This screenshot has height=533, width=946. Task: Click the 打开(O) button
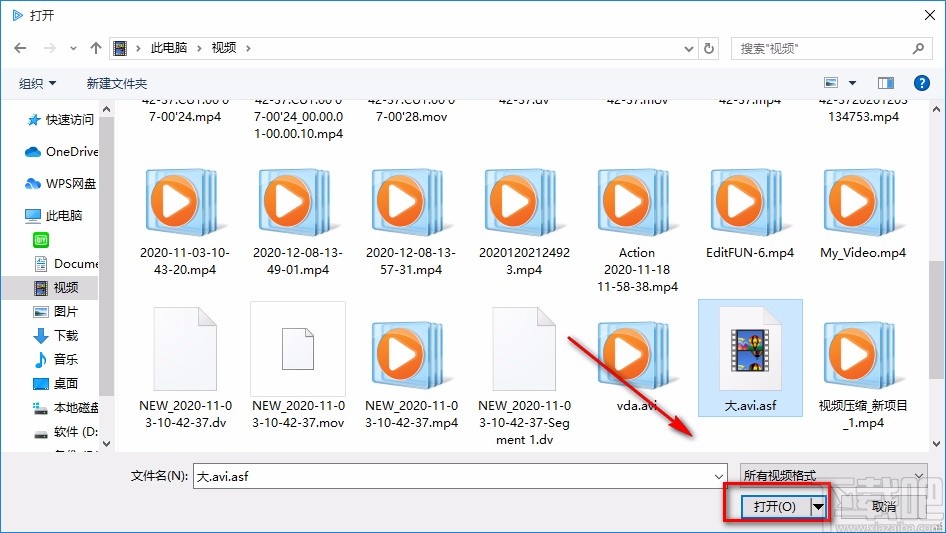775,506
